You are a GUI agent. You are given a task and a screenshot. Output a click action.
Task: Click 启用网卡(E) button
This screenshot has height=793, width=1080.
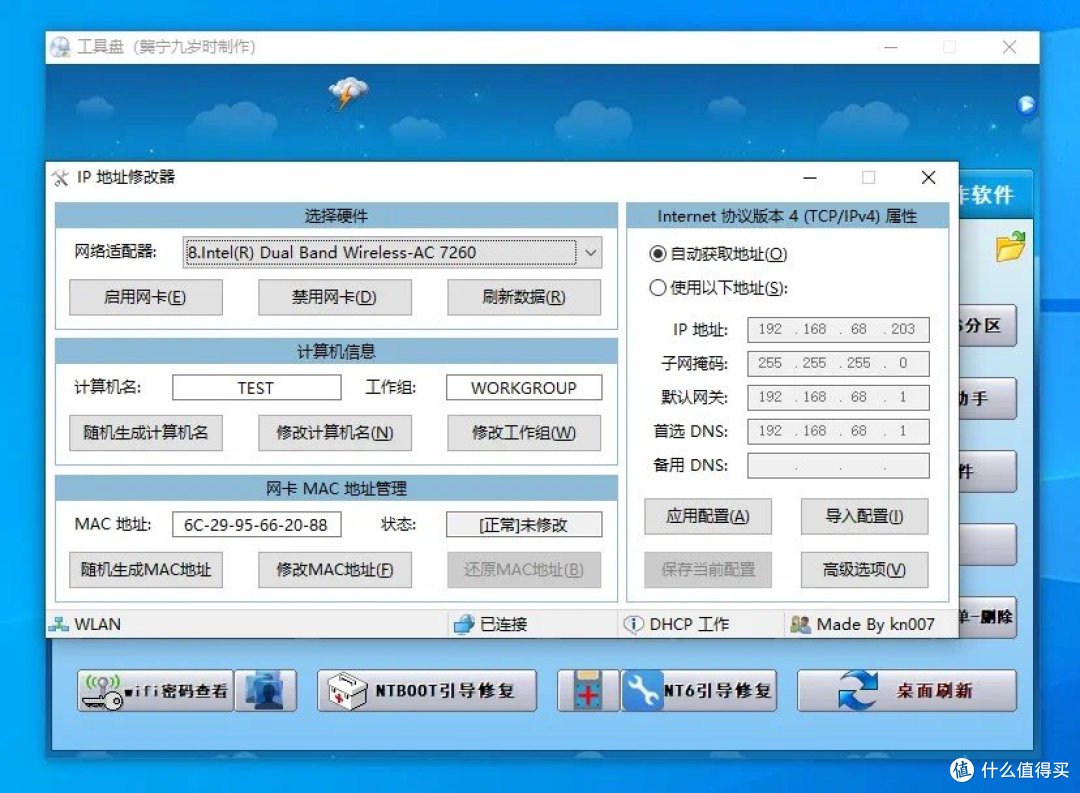pos(145,297)
